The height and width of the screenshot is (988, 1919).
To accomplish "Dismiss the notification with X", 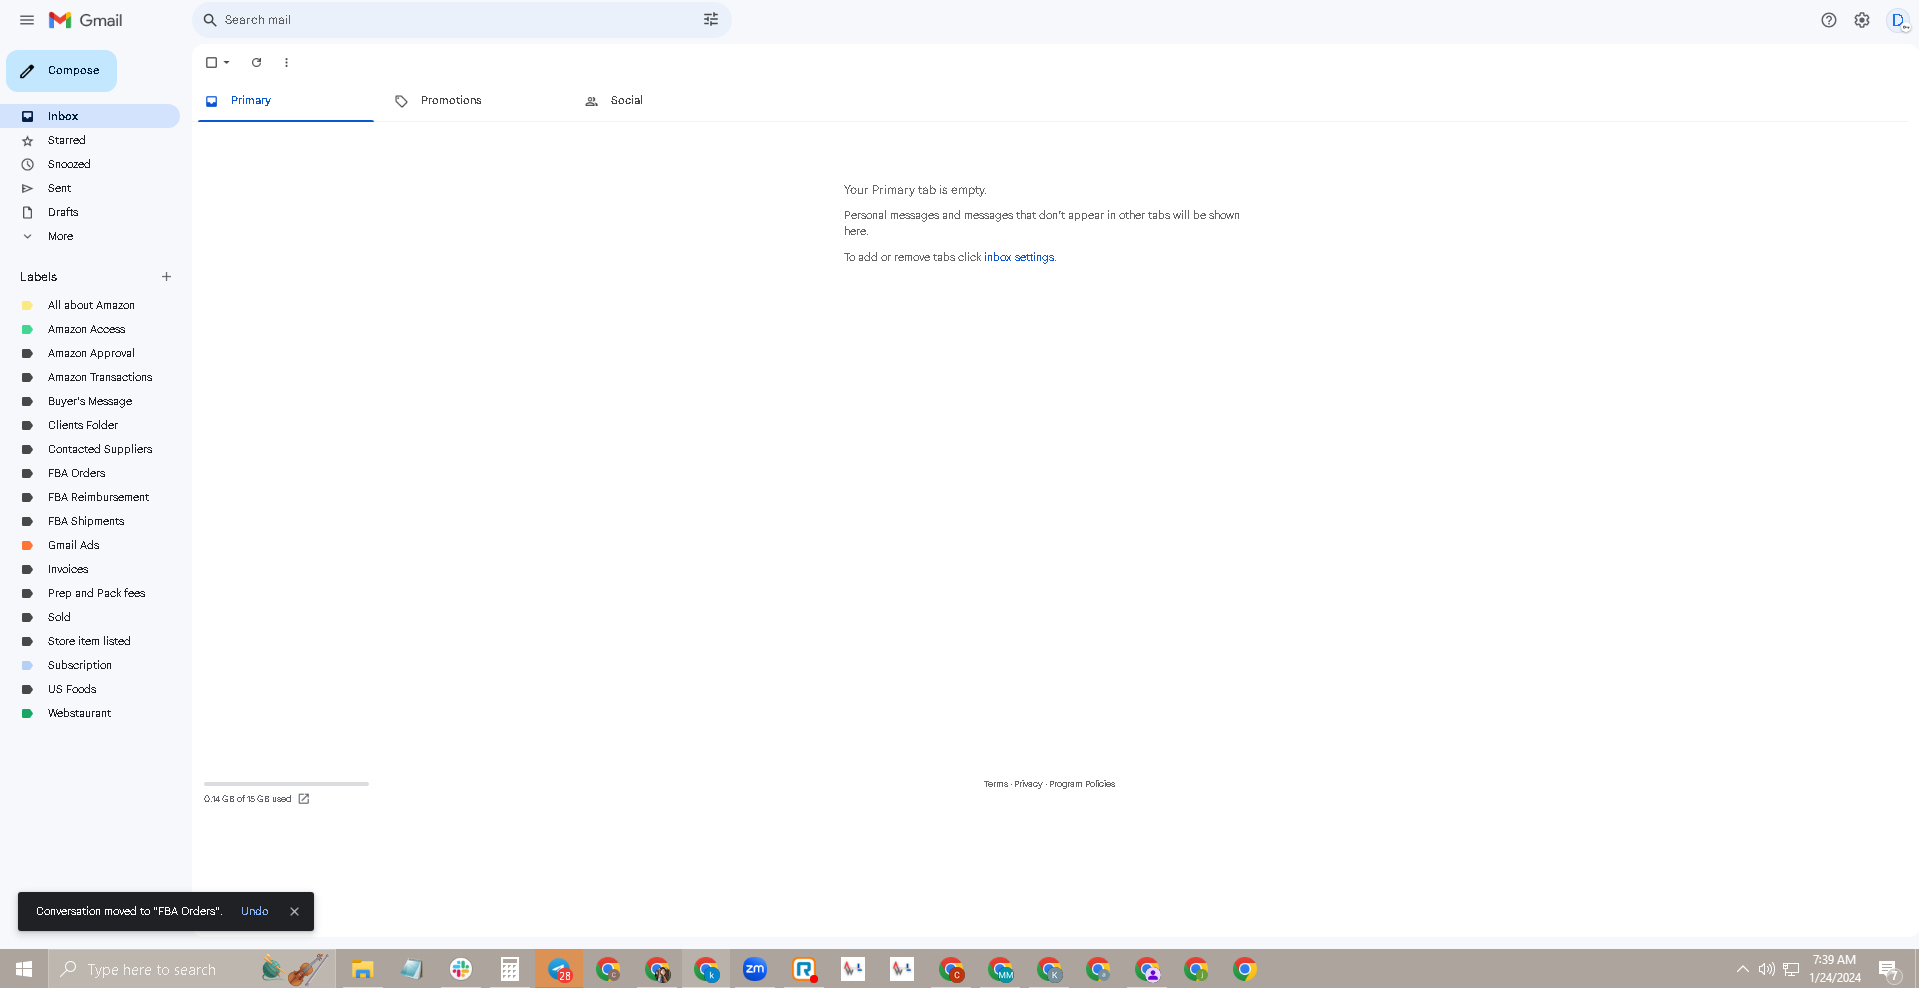I will coord(294,912).
